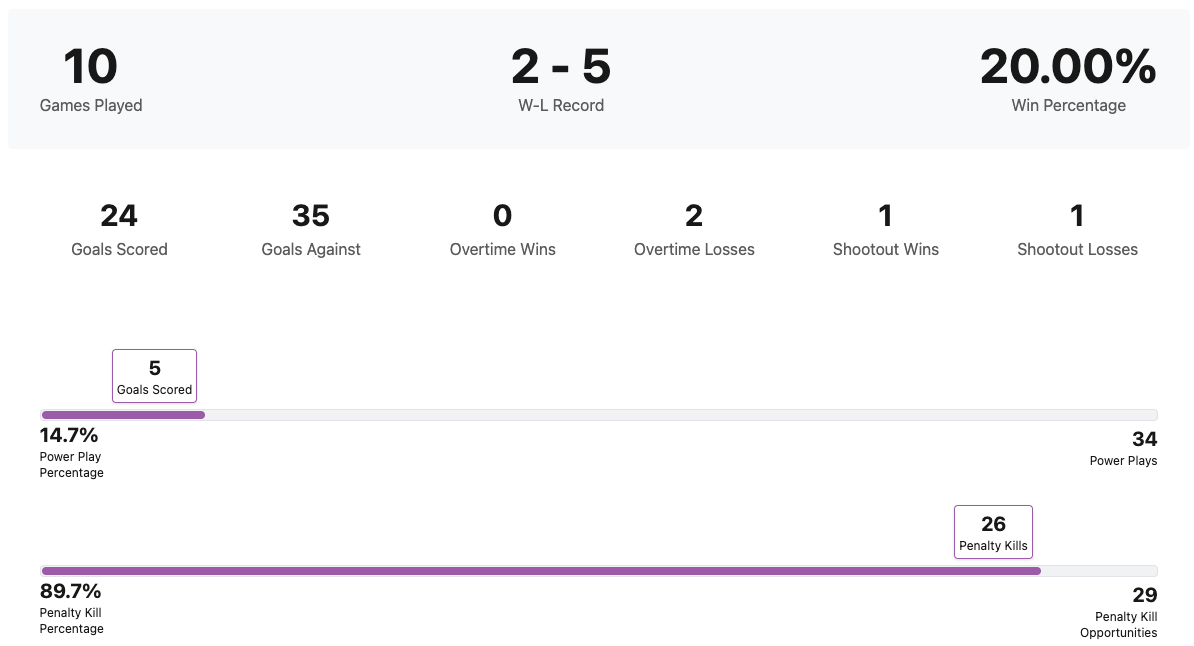The height and width of the screenshot is (646, 1194).
Task: Select the Shootout Losses stat
Action: [1077, 216]
